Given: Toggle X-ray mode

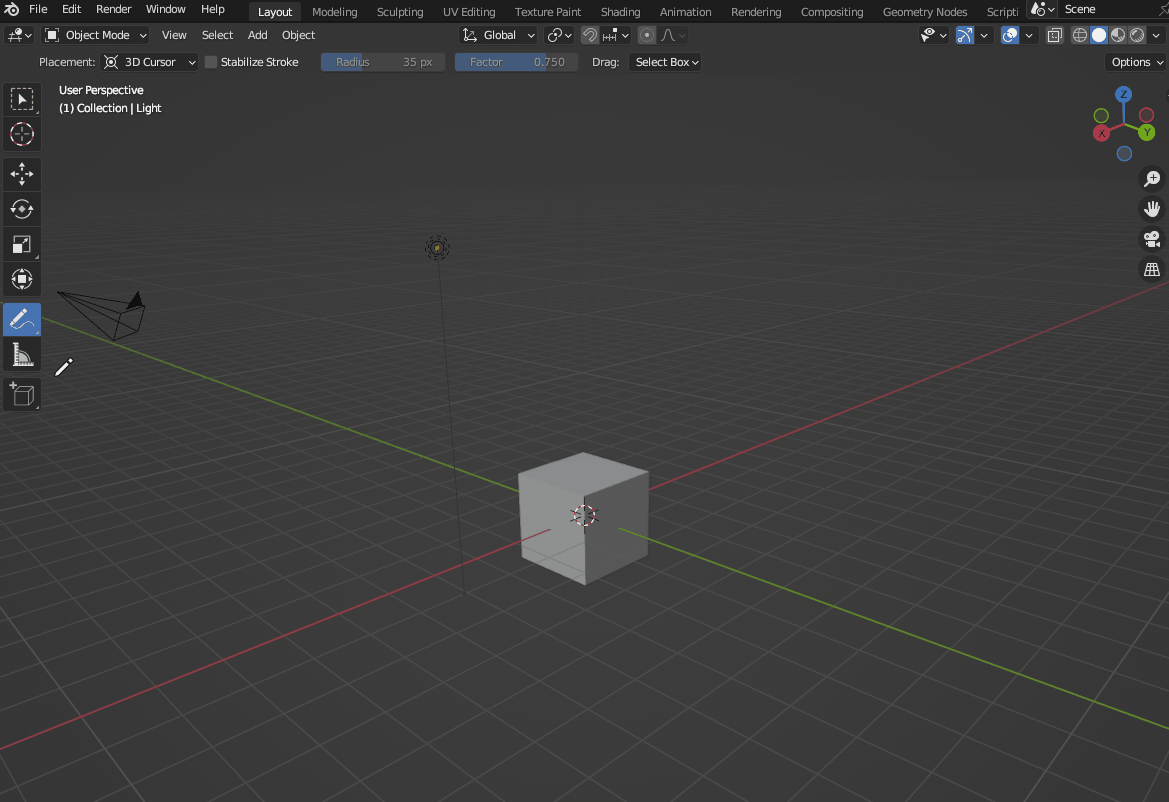Looking at the screenshot, I should coord(1054,35).
